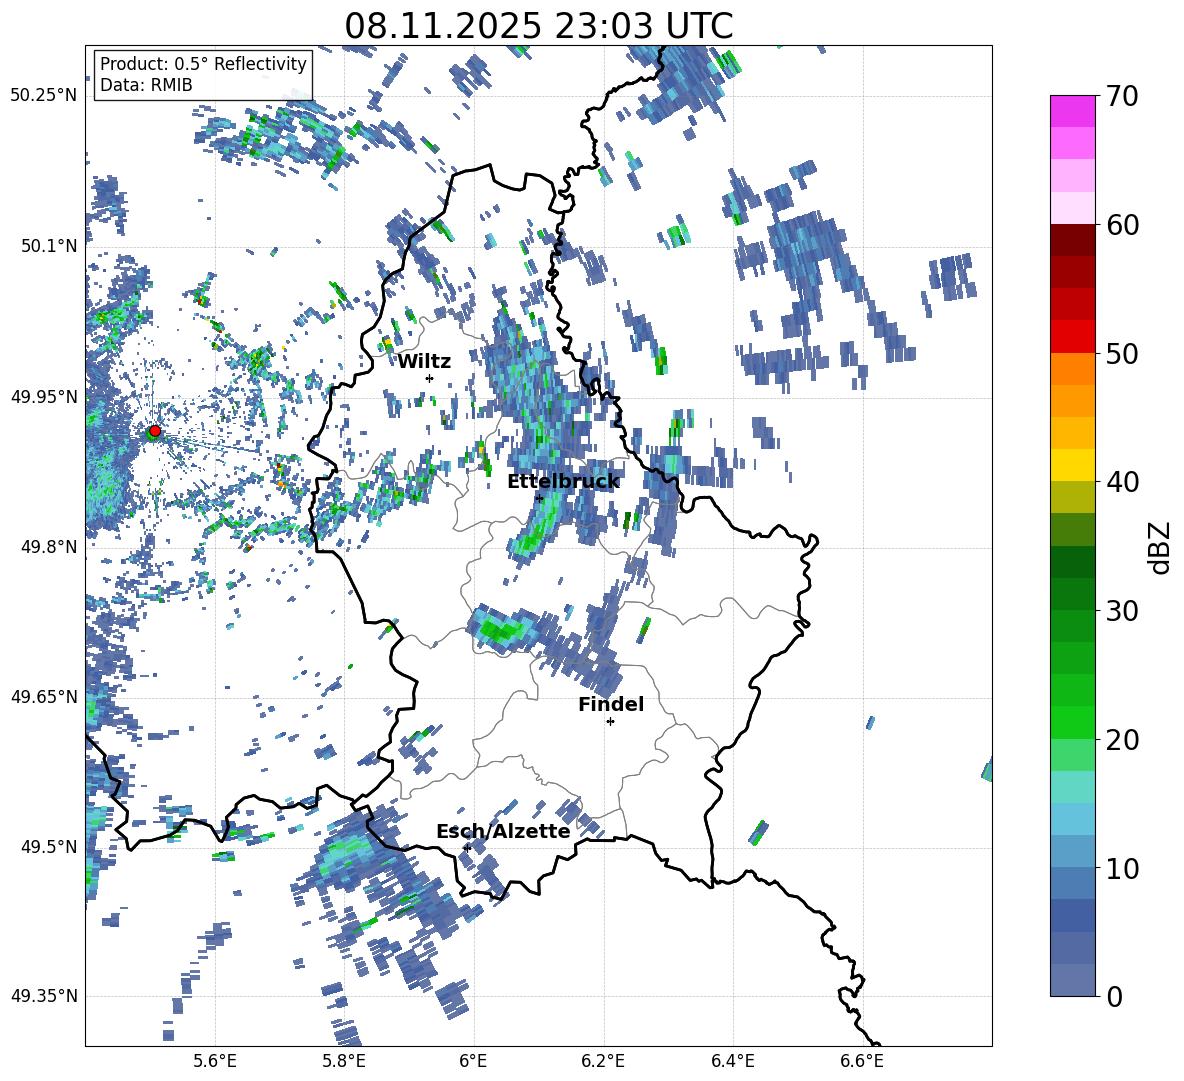Click the 49.5°N latitude label
This screenshot has height=1081, width=1184.
pos(49,846)
